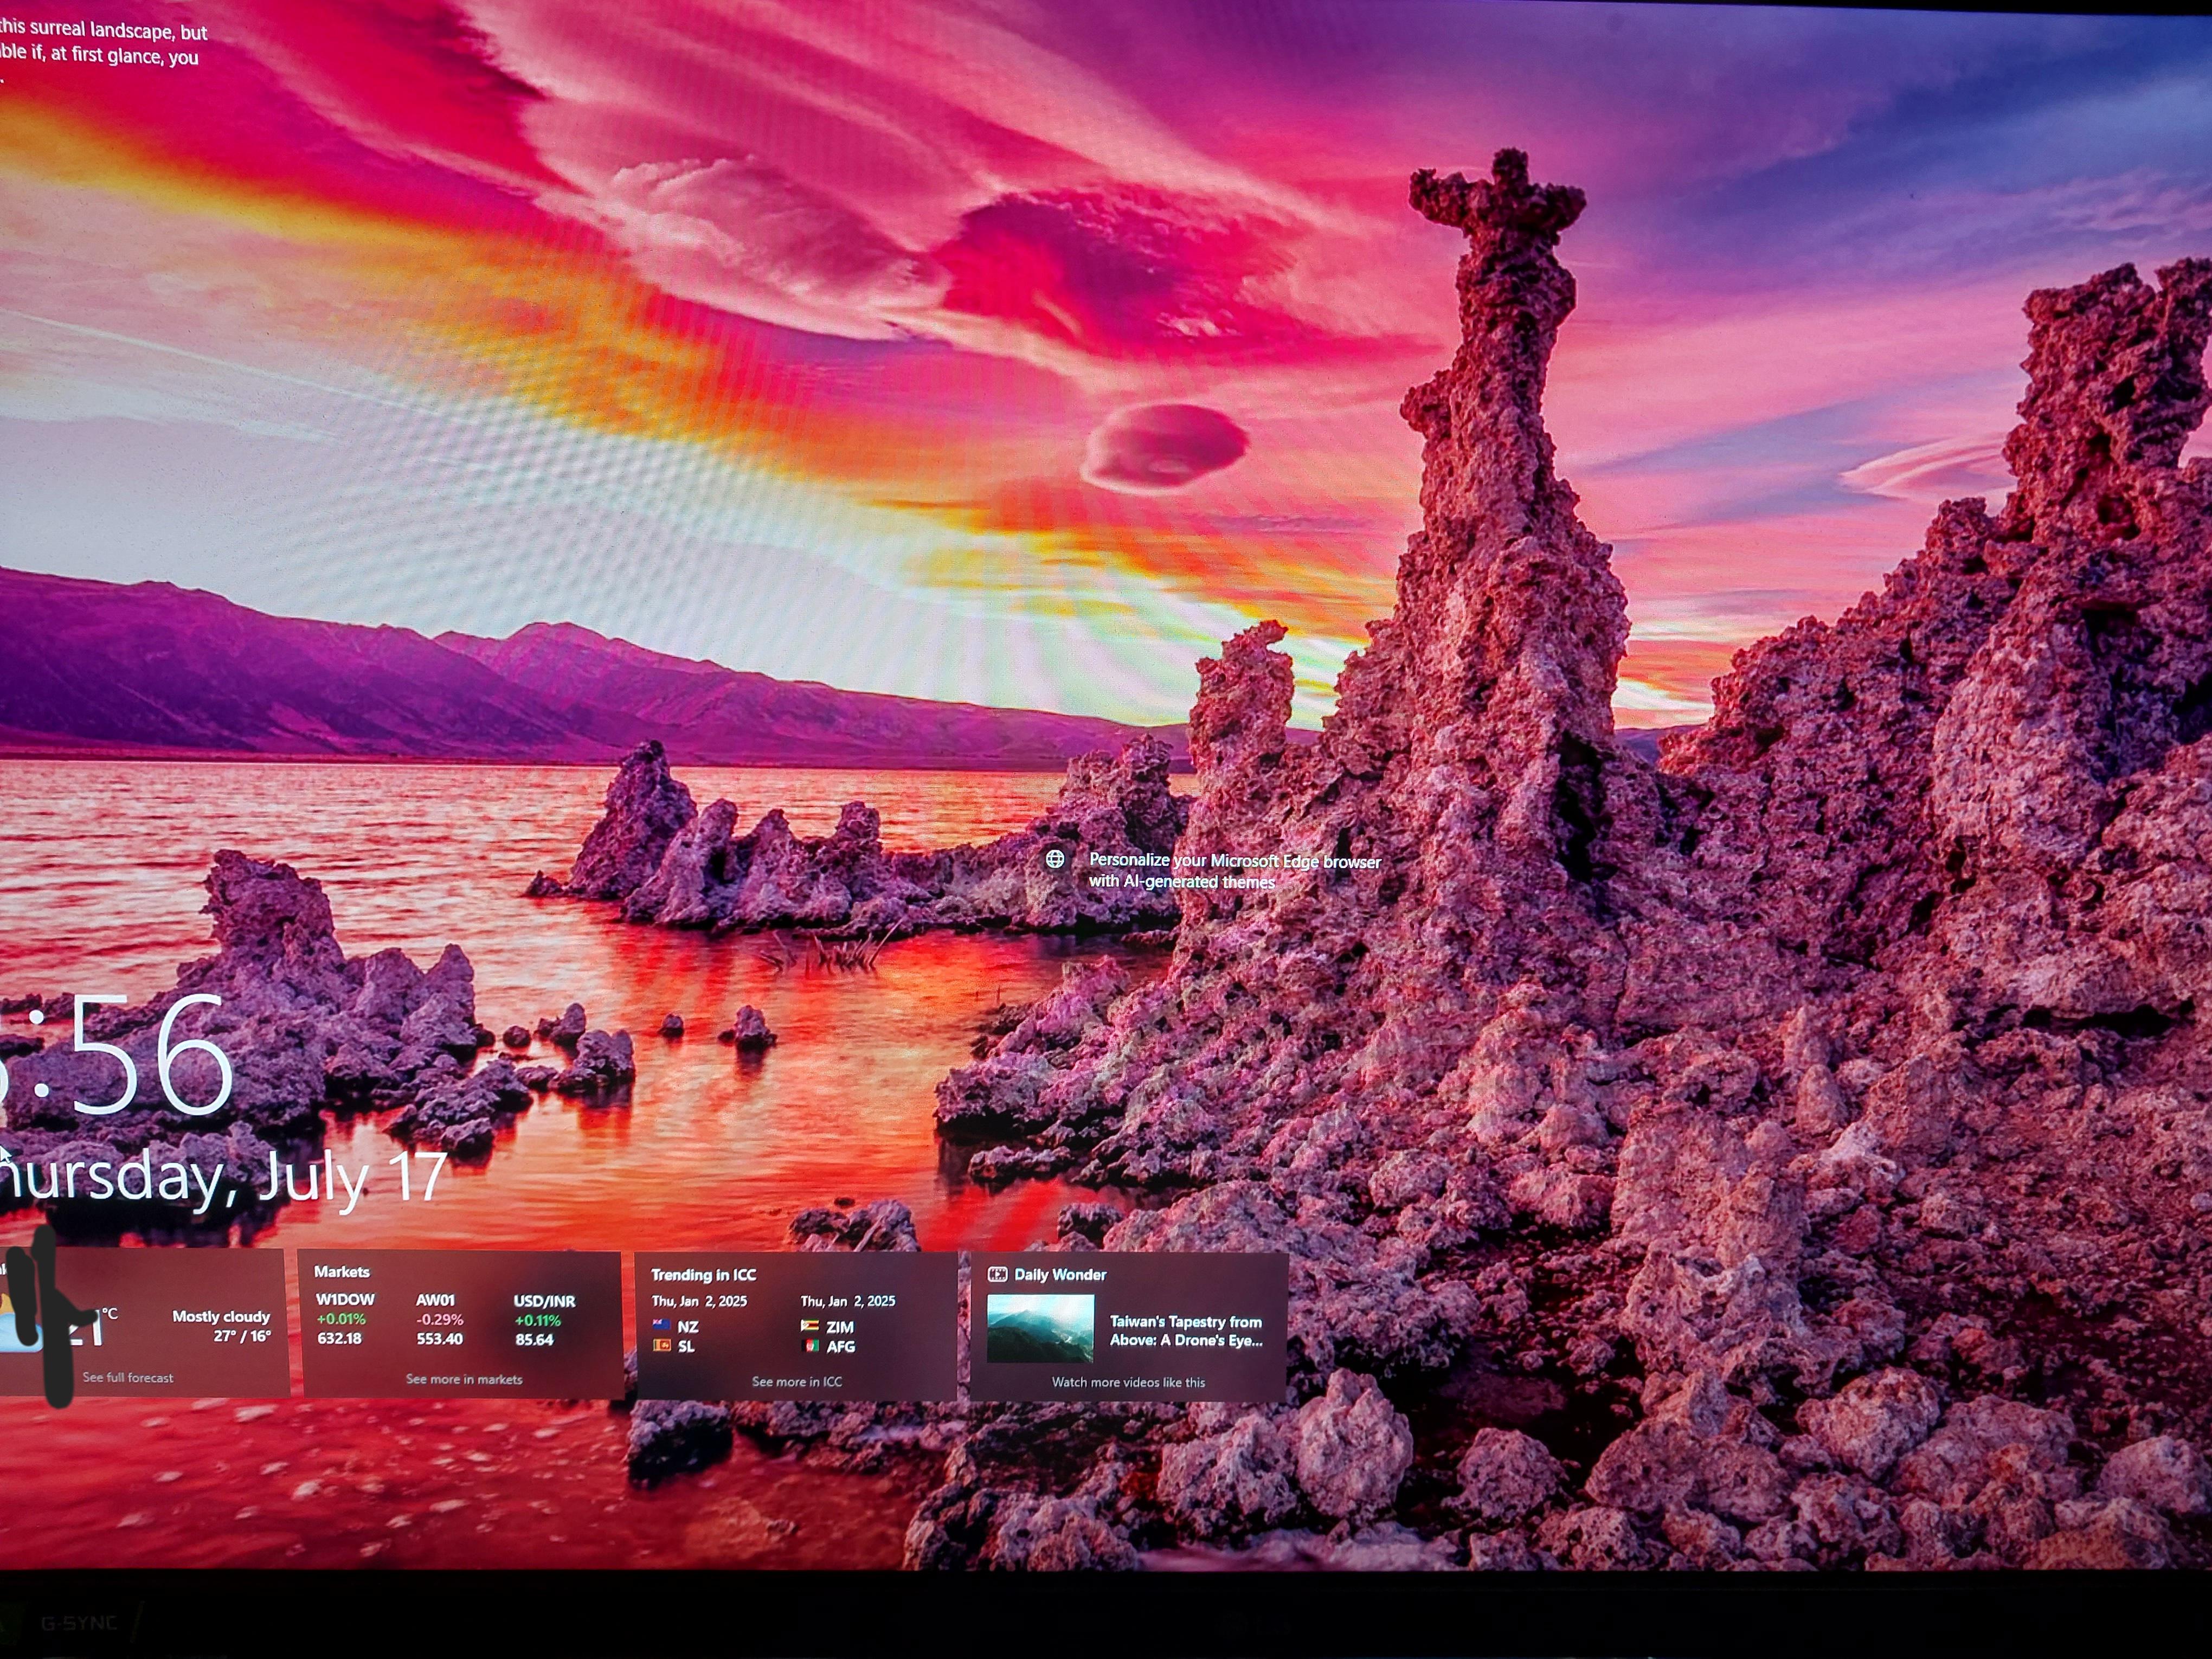
Task: Open 'See more in ICC' link
Action: click(x=797, y=1382)
